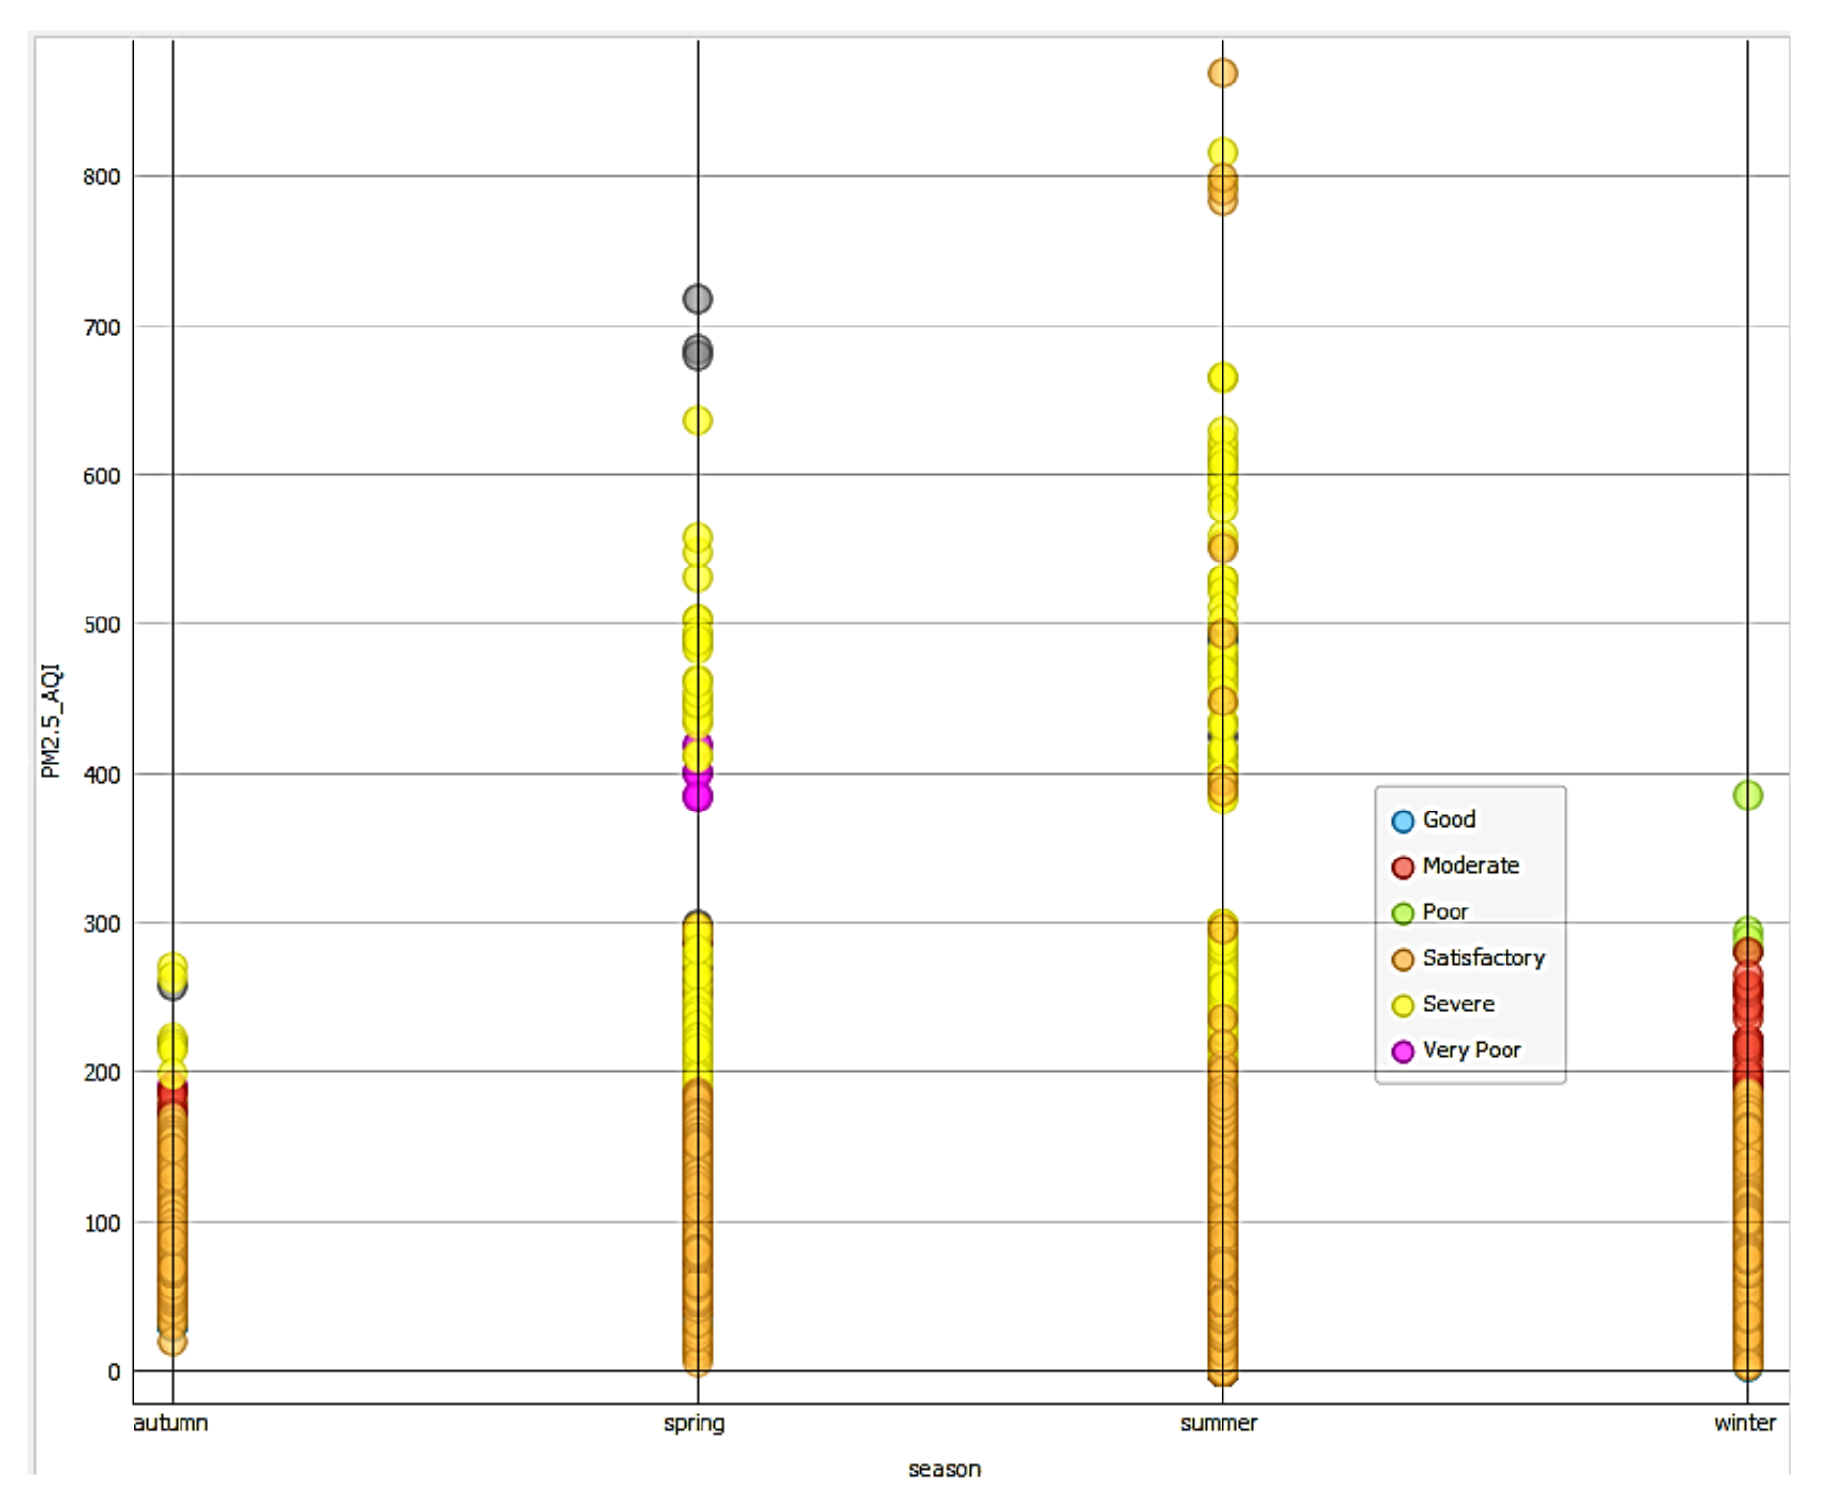
Task: Click the 'winter' x-axis category label
Action: point(1744,1423)
